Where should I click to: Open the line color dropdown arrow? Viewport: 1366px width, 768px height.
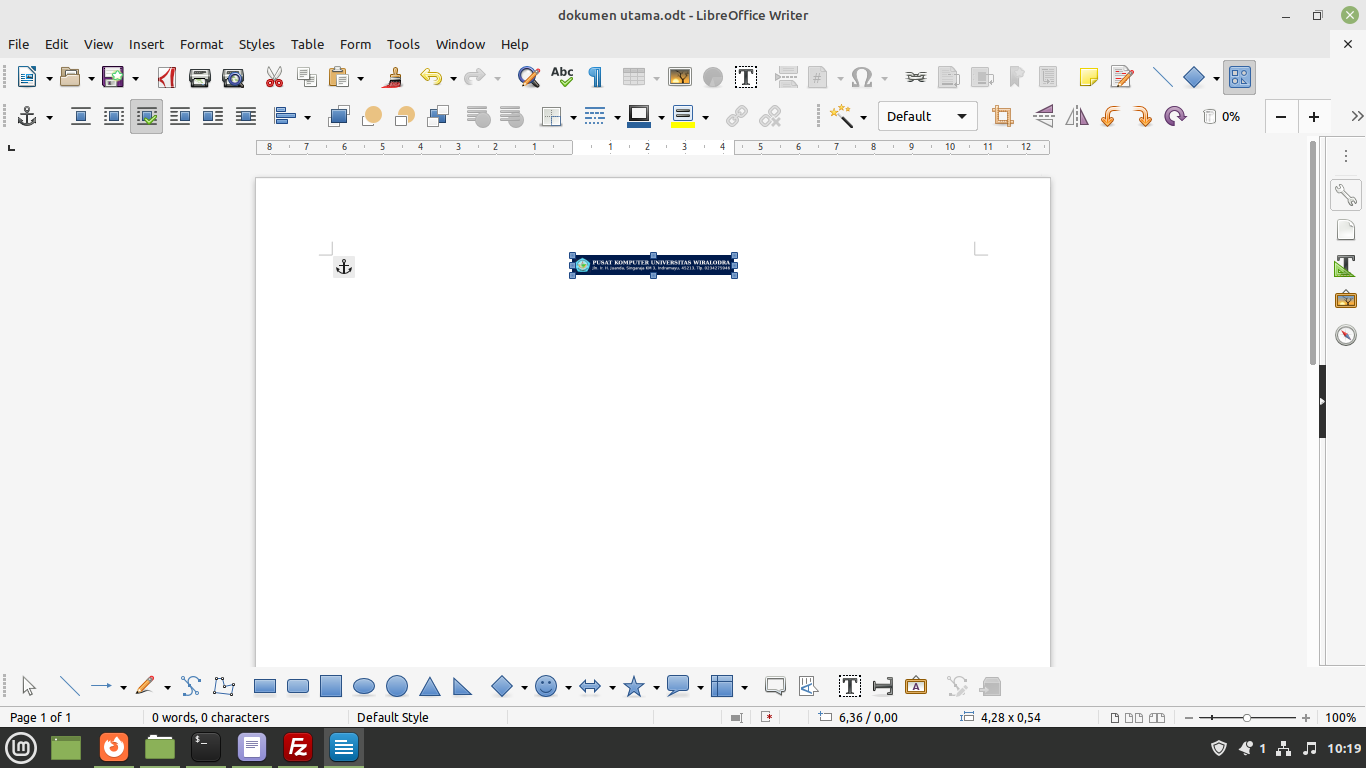click(x=661, y=118)
